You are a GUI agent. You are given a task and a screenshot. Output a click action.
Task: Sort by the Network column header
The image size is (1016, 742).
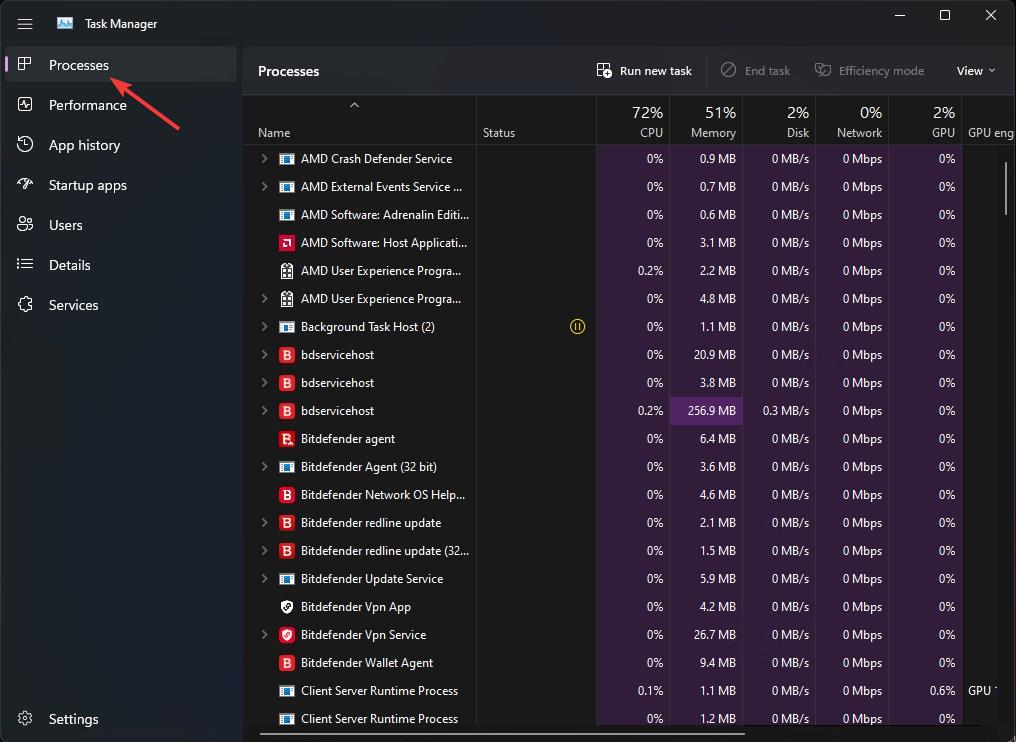(x=852, y=121)
